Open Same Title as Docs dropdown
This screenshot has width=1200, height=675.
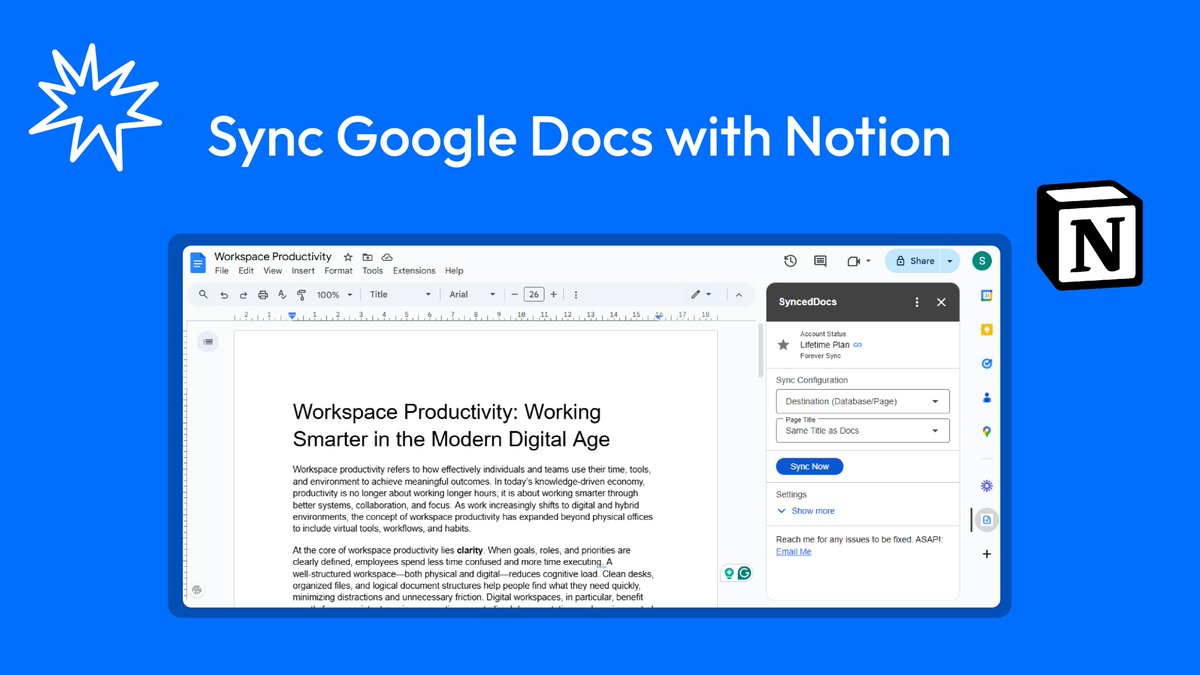862,430
